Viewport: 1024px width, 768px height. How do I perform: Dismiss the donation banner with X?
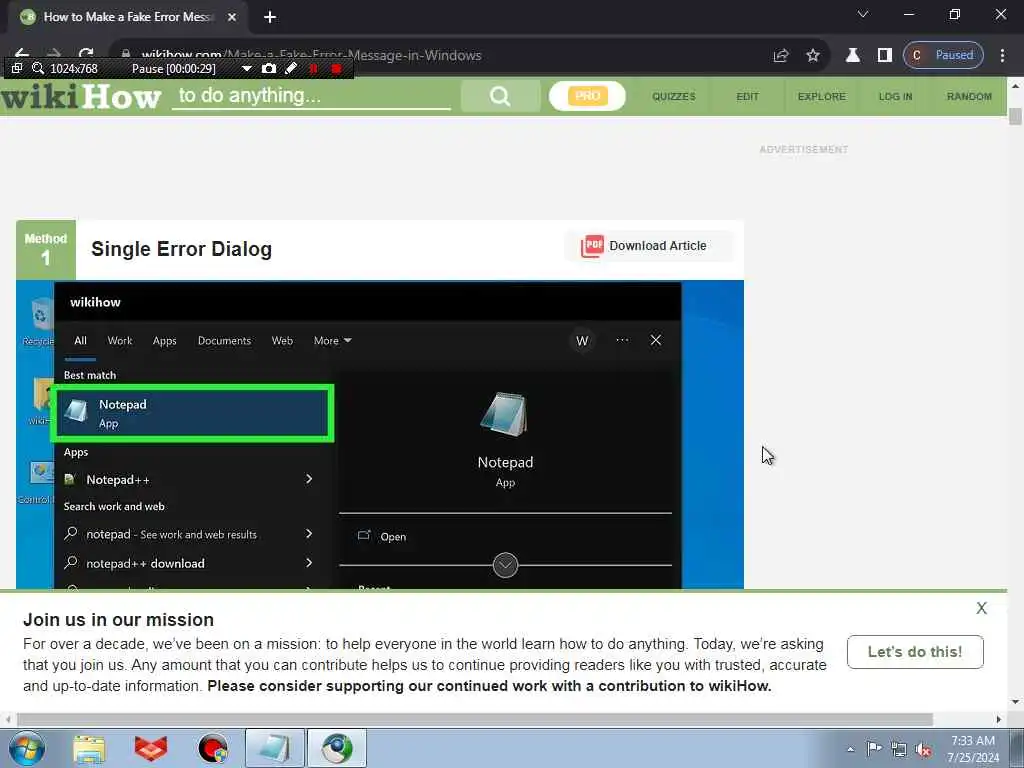click(981, 608)
